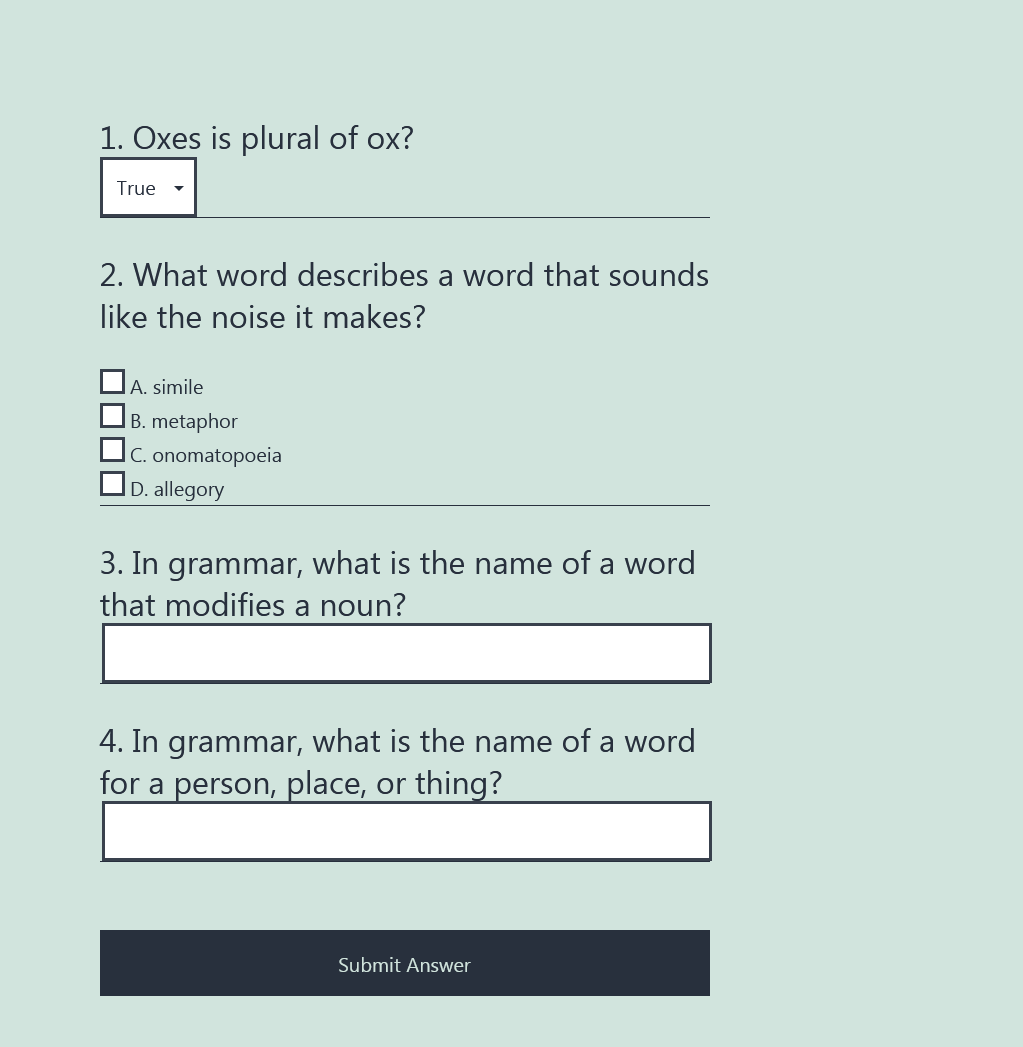
Task: Click the divider line right of the True dropdown
Action: coord(453,217)
